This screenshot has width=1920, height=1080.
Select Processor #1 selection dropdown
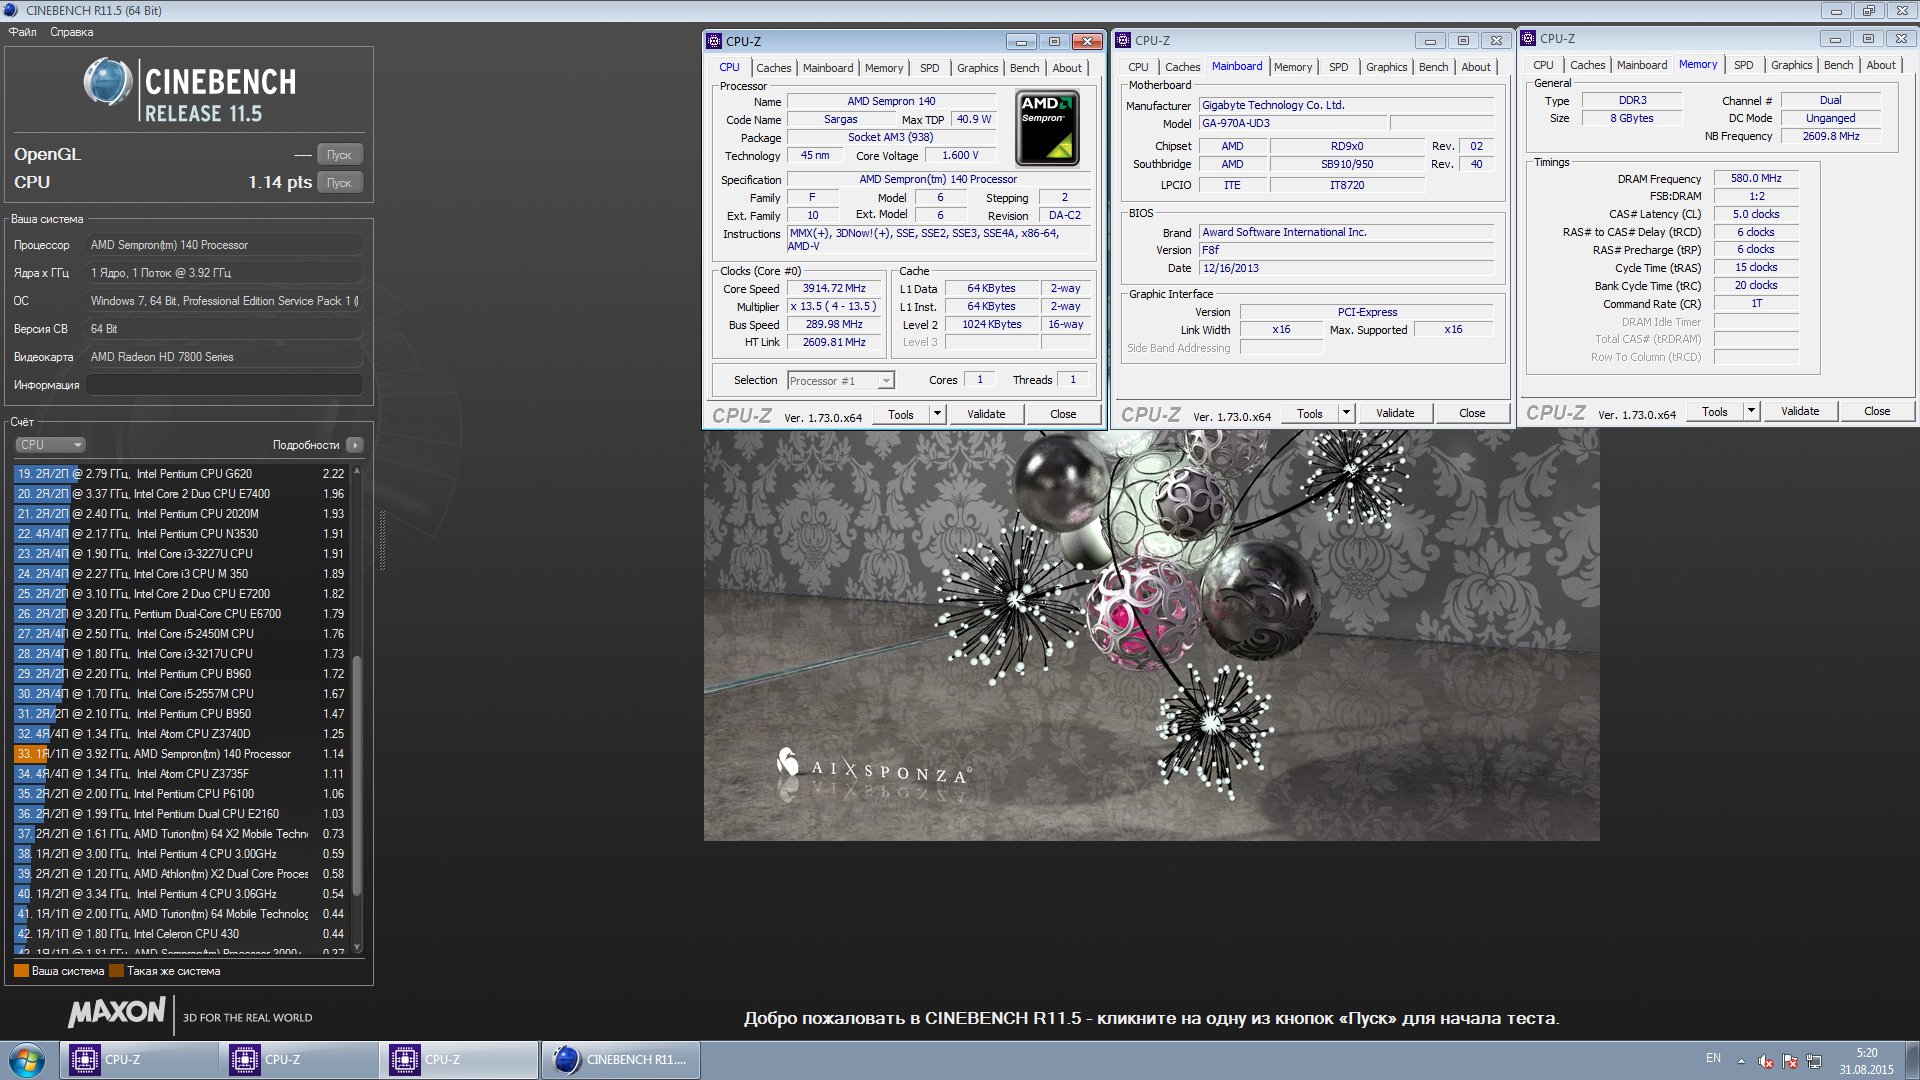click(x=840, y=381)
